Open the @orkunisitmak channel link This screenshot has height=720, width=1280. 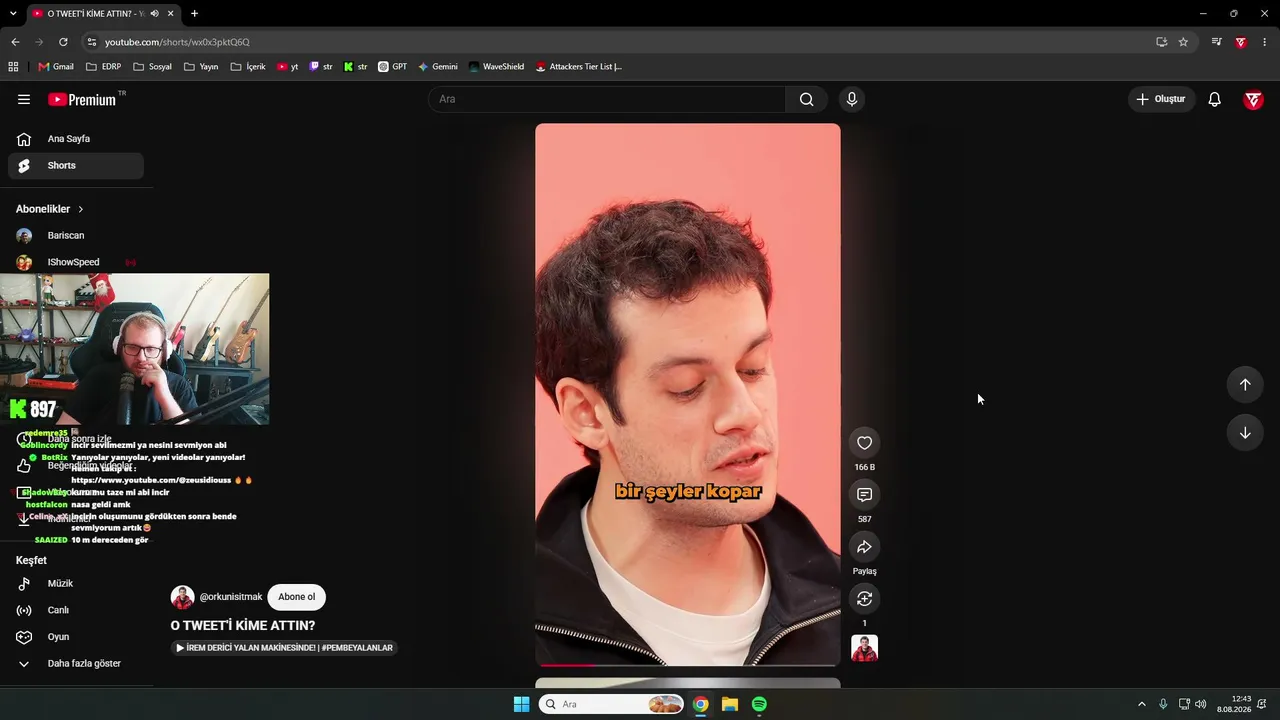coord(231,597)
